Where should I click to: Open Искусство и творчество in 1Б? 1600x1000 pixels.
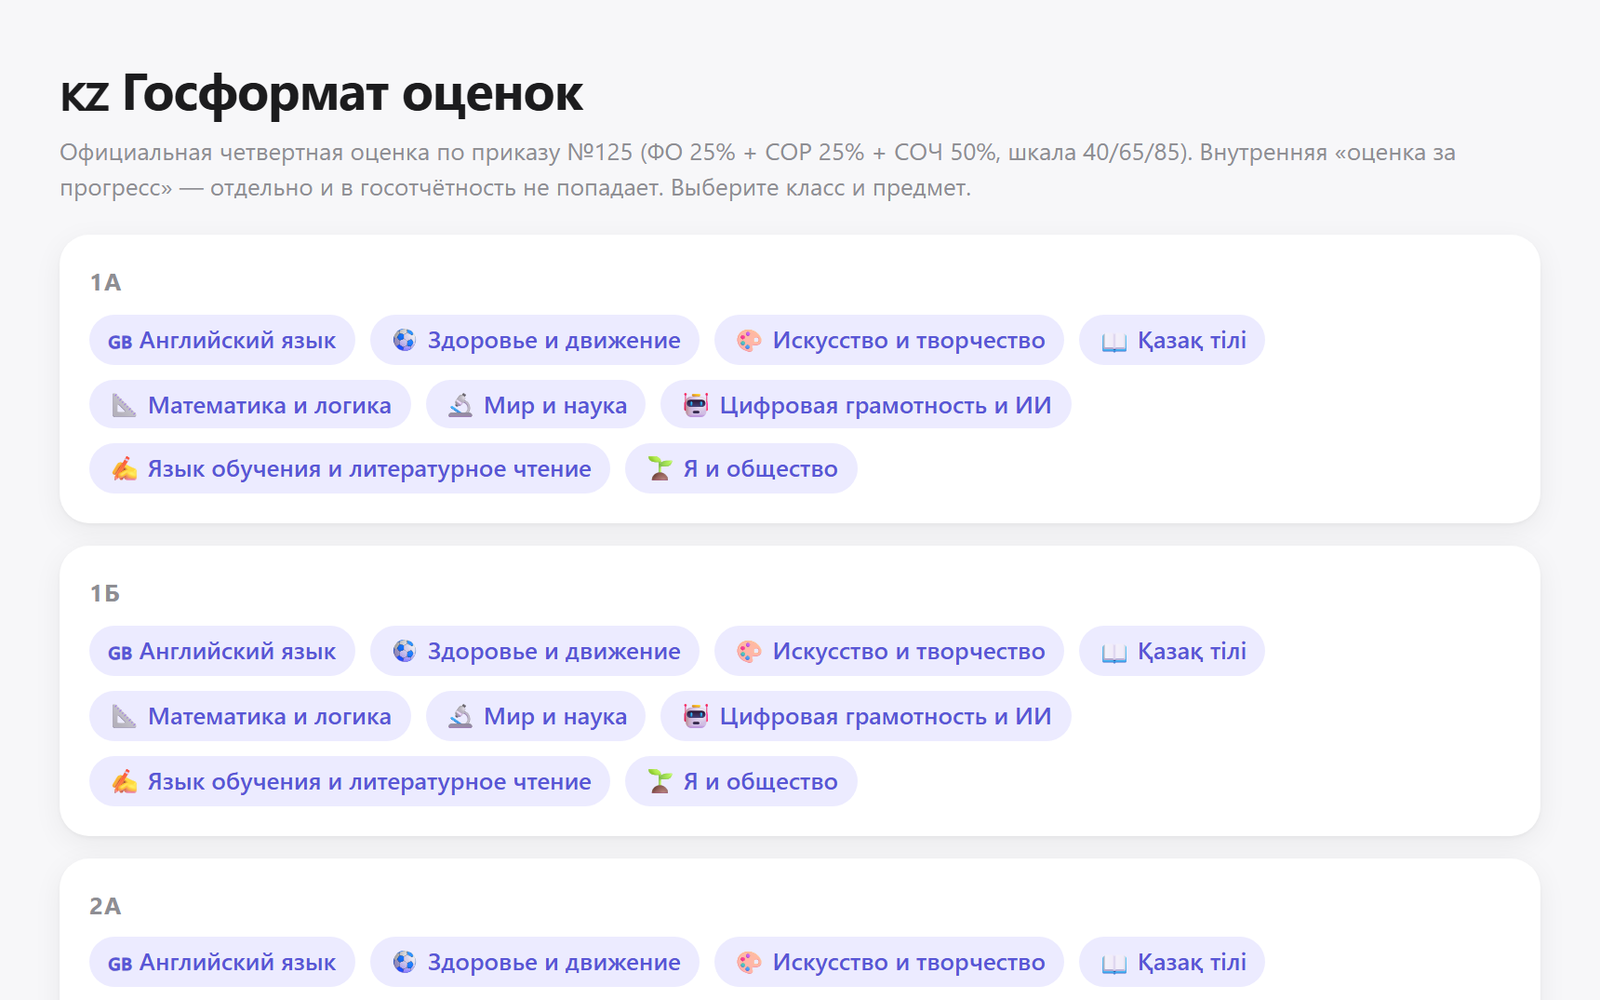point(889,651)
